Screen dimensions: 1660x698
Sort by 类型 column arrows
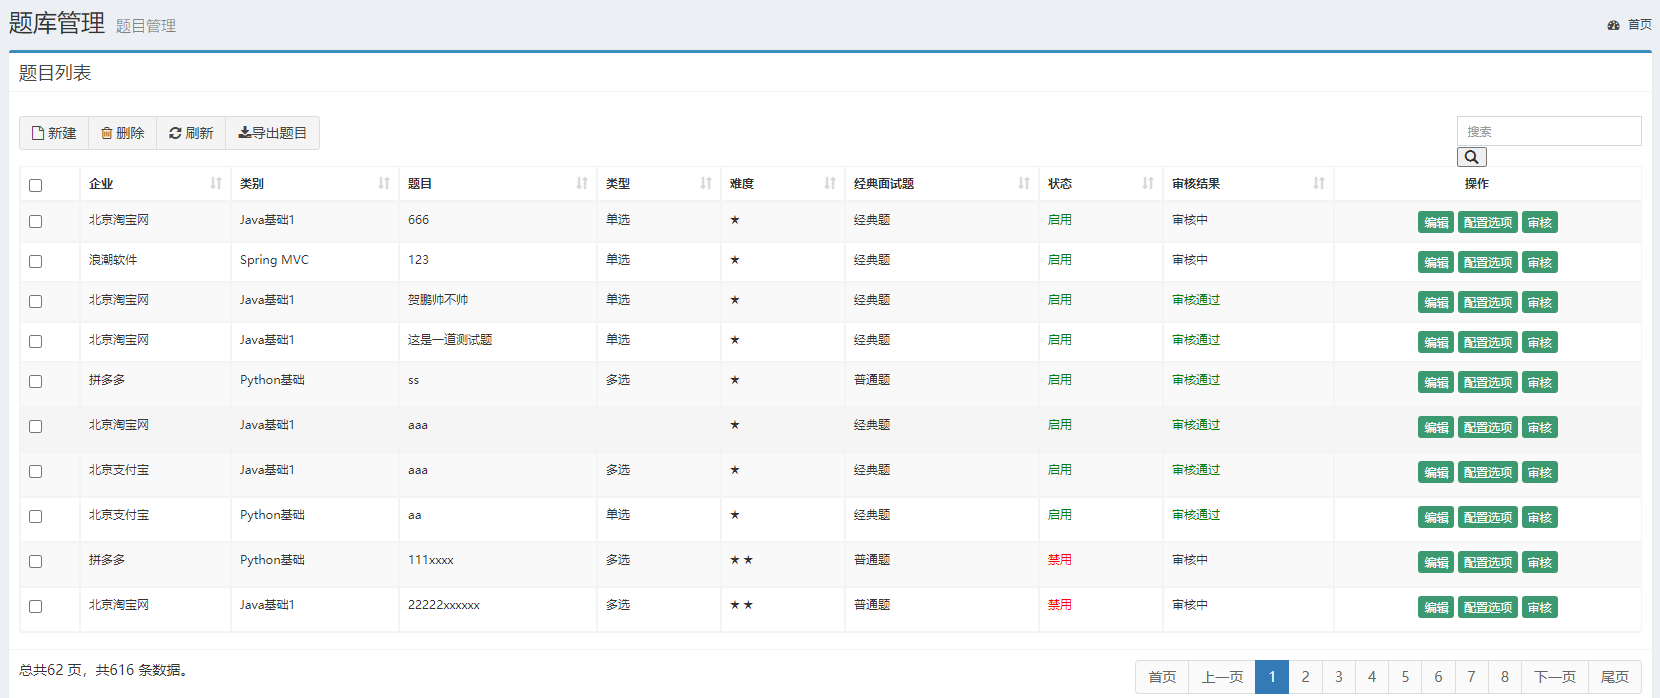(706, 183)
